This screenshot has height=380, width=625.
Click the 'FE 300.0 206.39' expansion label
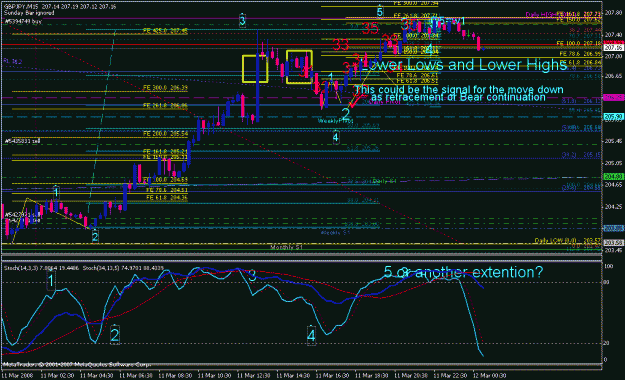165,88
